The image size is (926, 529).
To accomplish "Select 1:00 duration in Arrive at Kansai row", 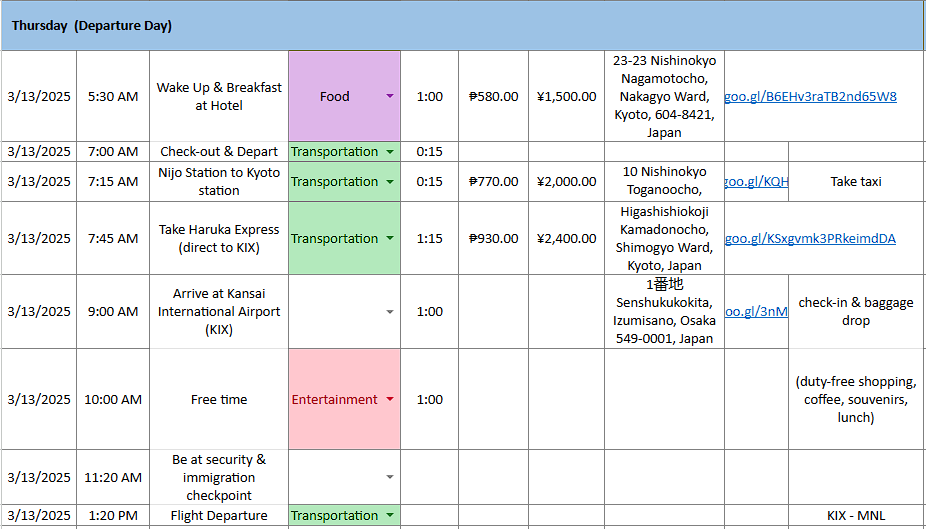I will (x=430, y=312).
